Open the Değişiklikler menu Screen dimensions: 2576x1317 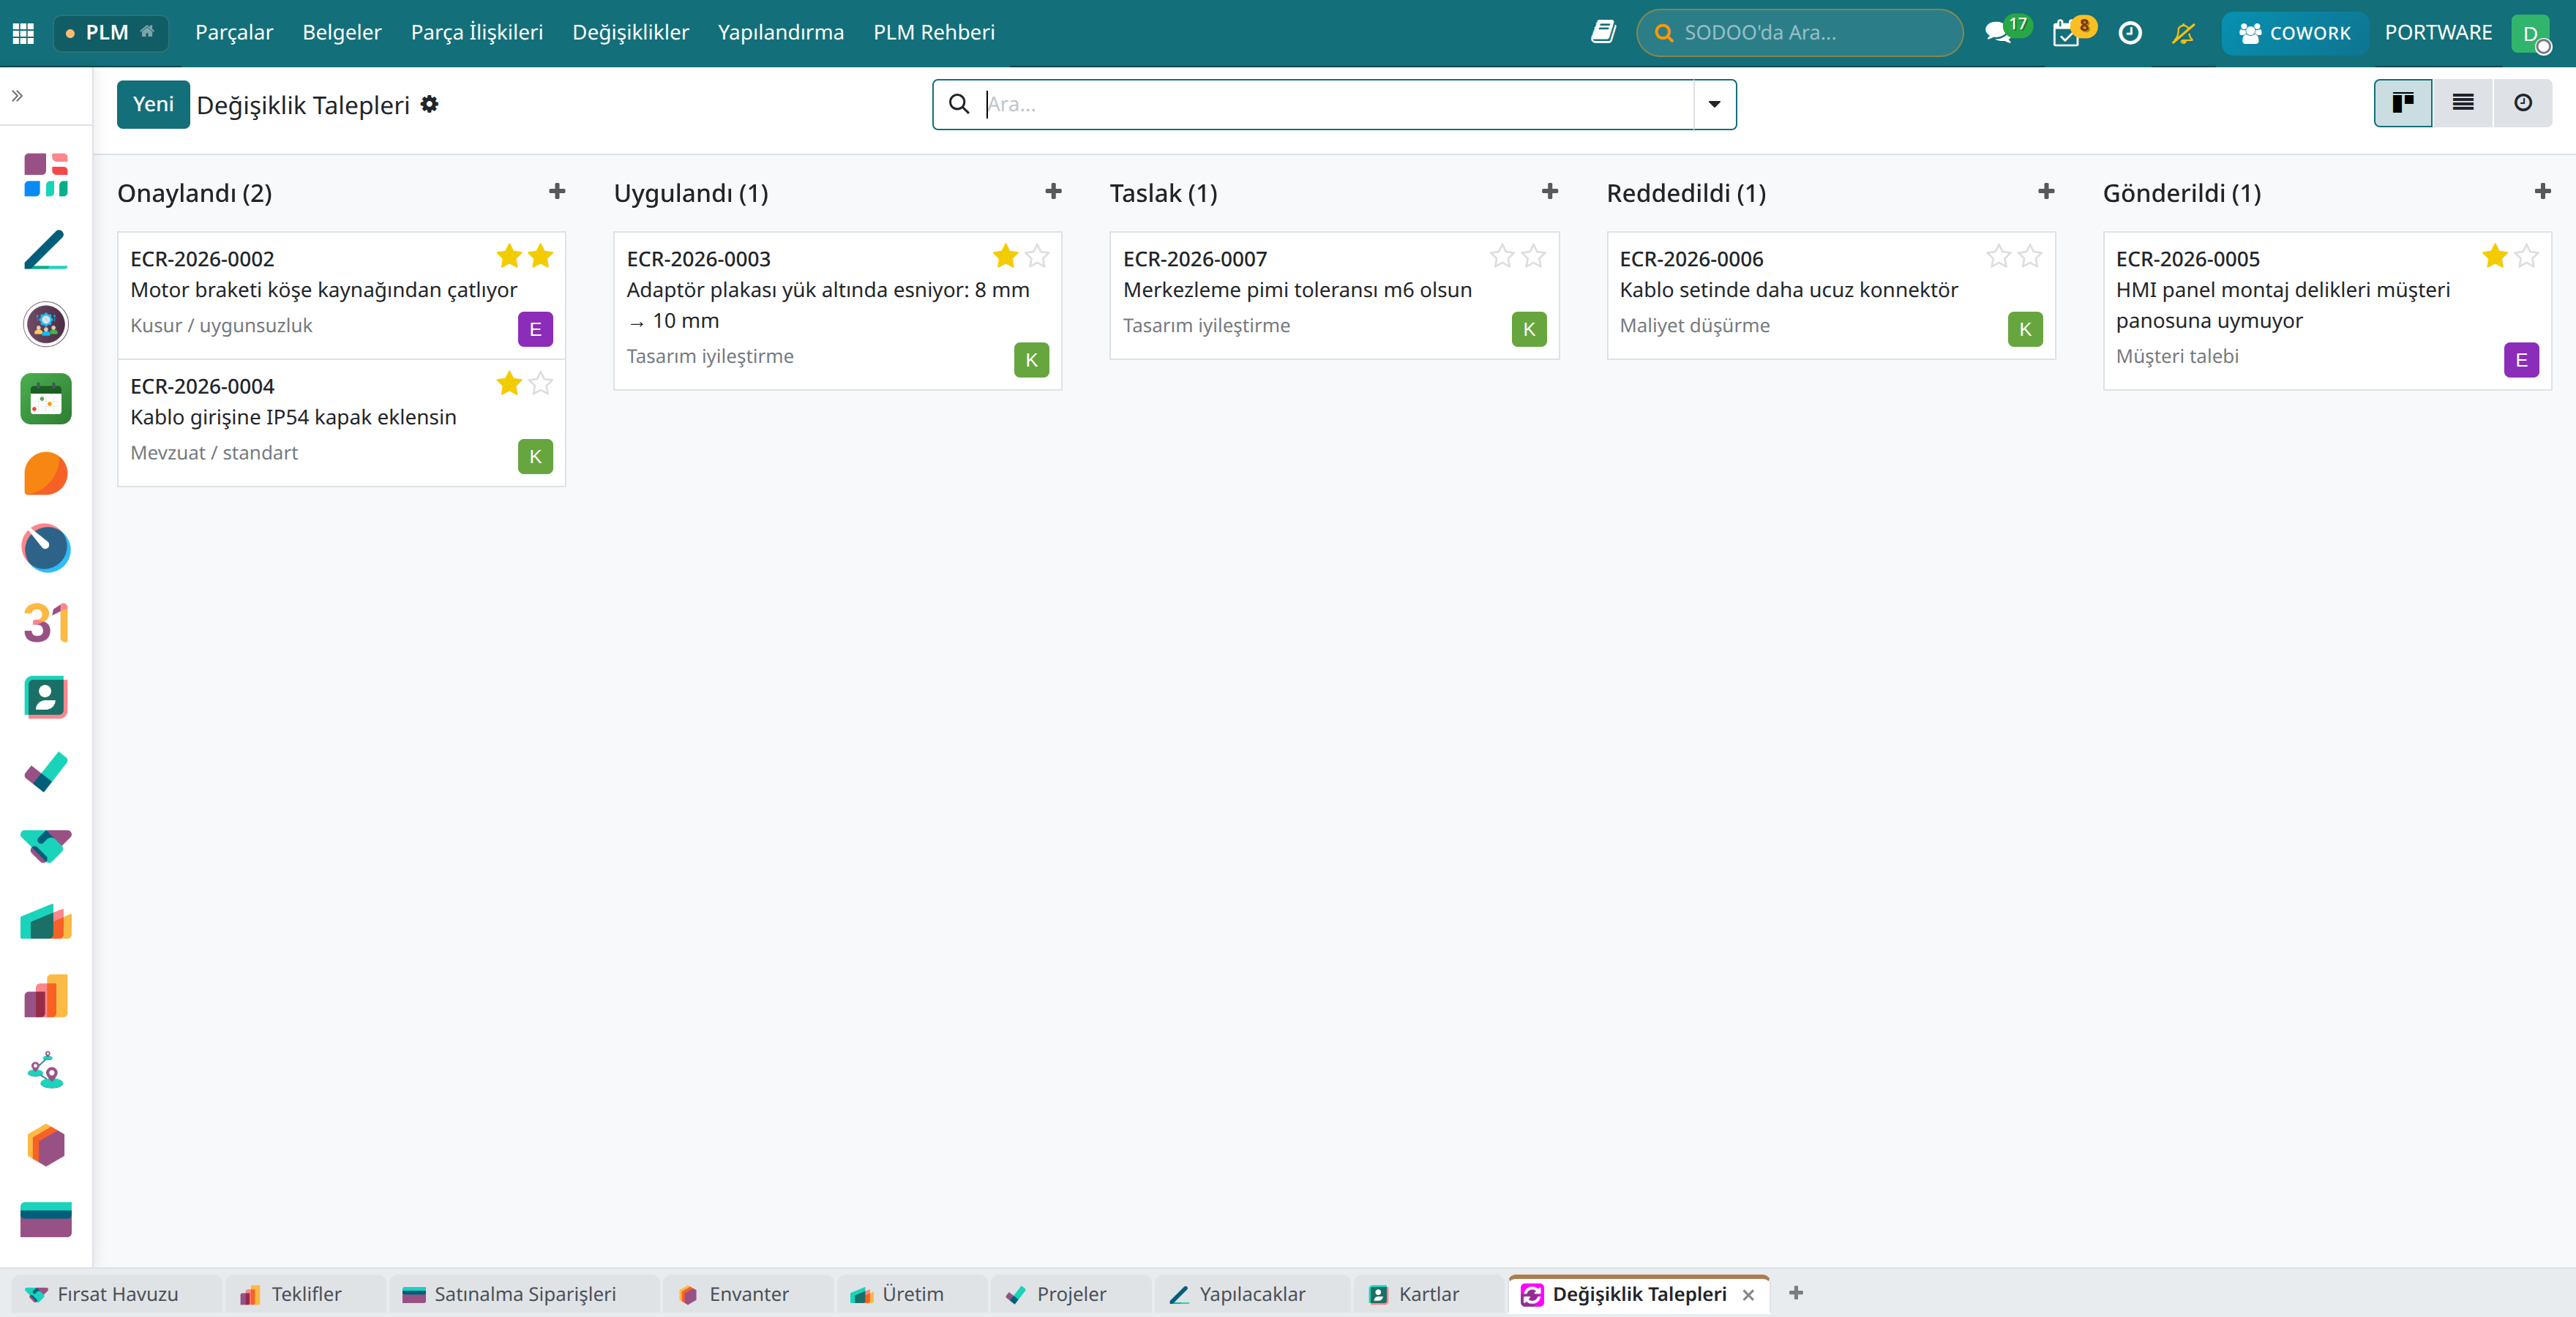[x=631, y=33]
